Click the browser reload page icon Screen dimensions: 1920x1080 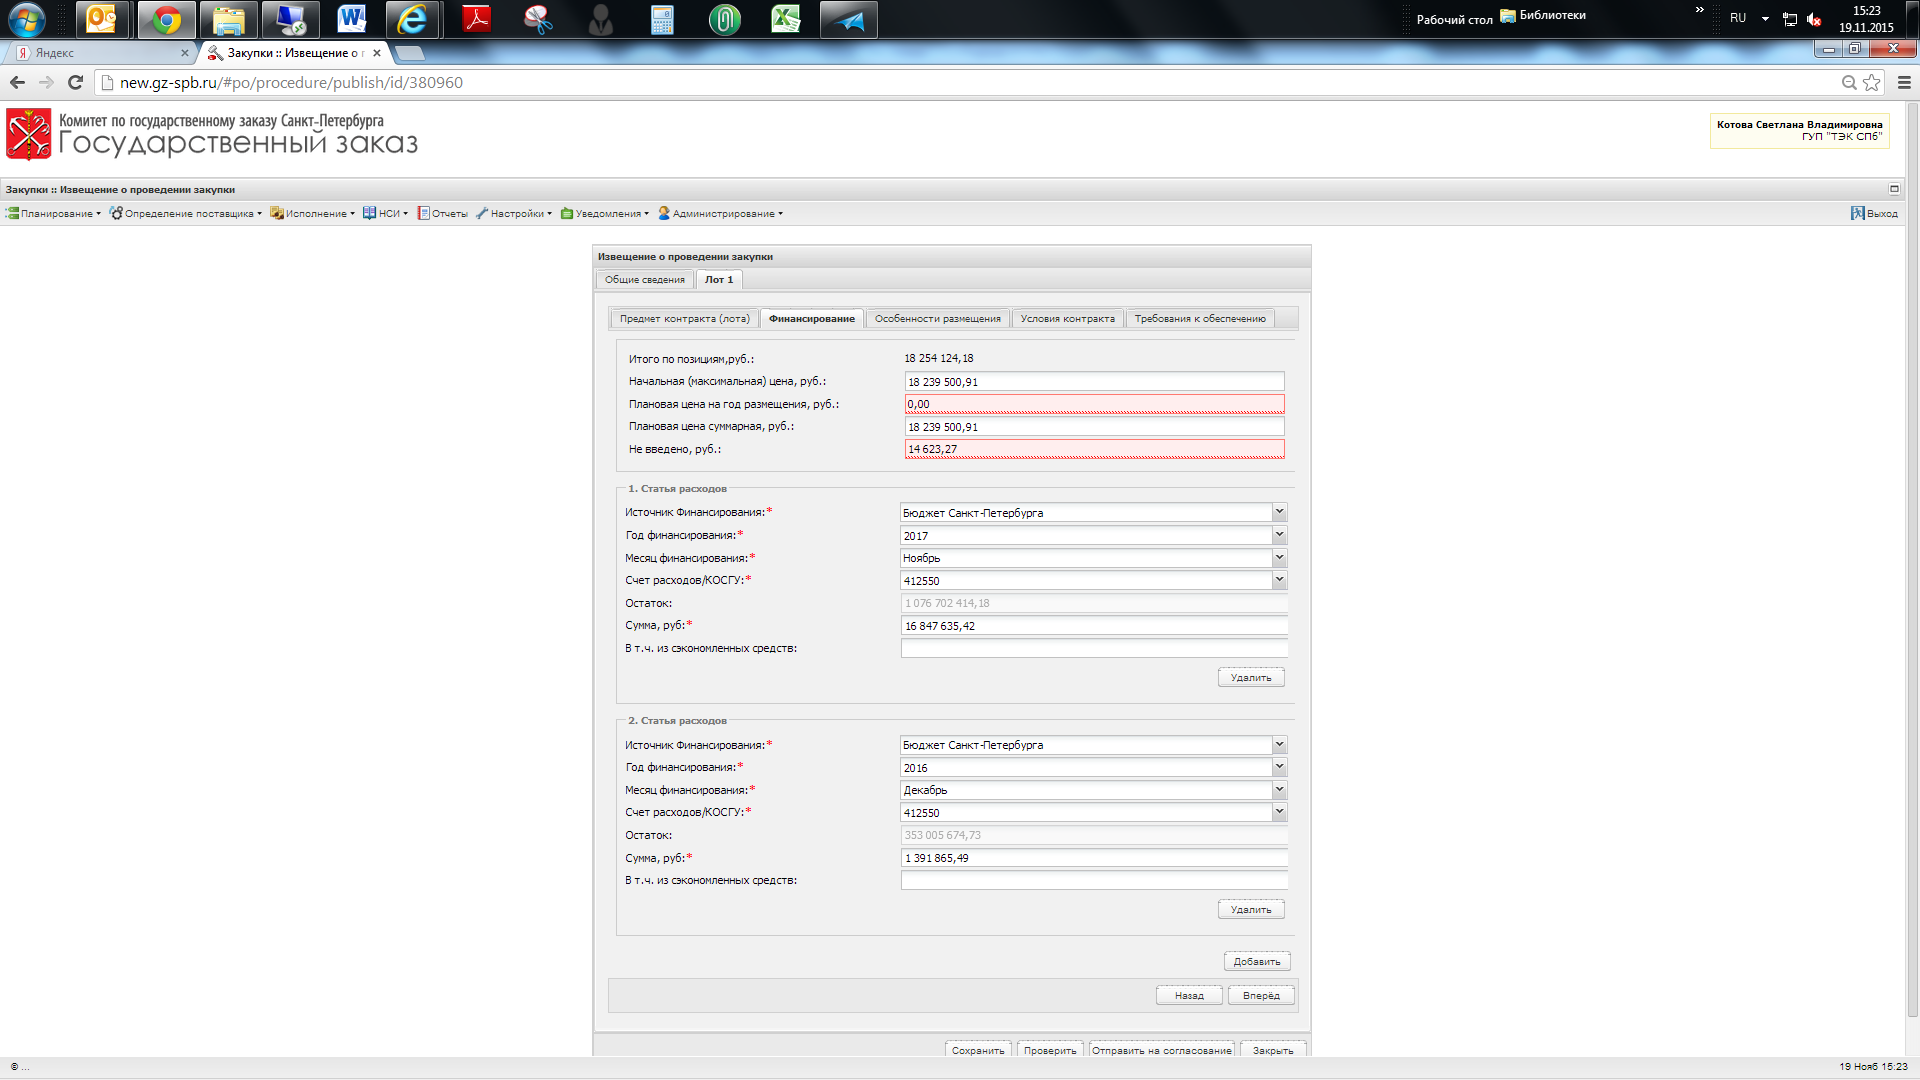75,83
